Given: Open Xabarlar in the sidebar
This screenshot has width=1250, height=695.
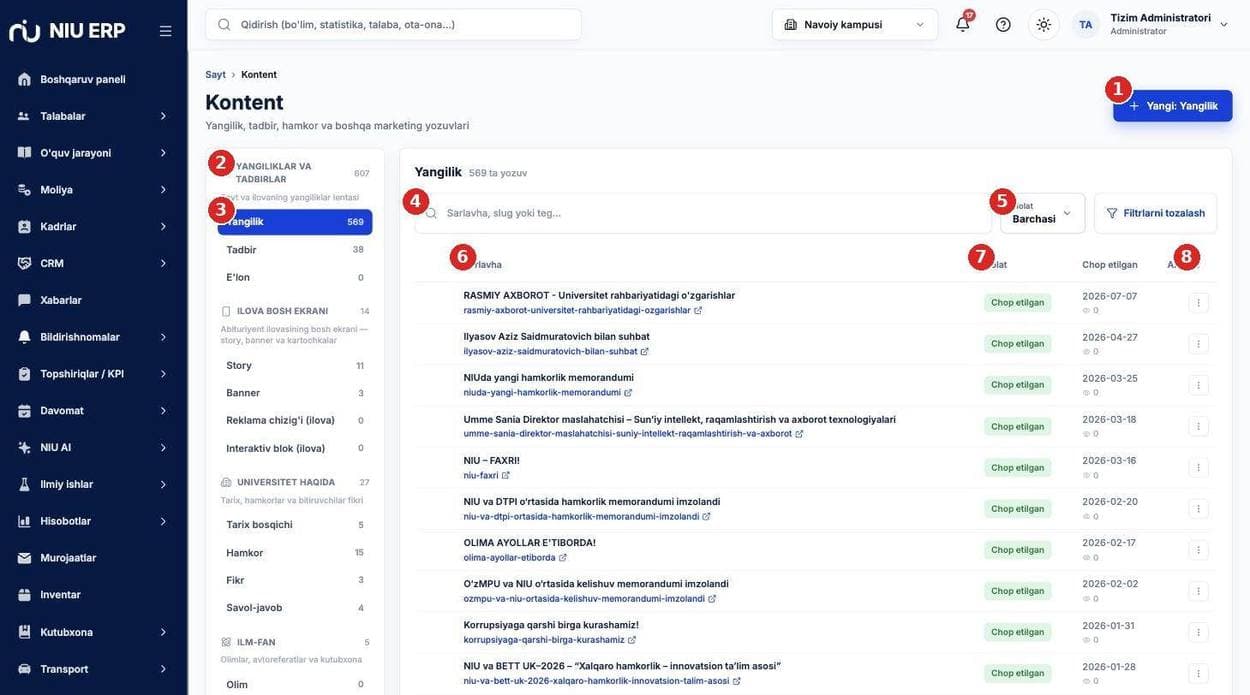Looking at the screenshot, I should [93, 300].
